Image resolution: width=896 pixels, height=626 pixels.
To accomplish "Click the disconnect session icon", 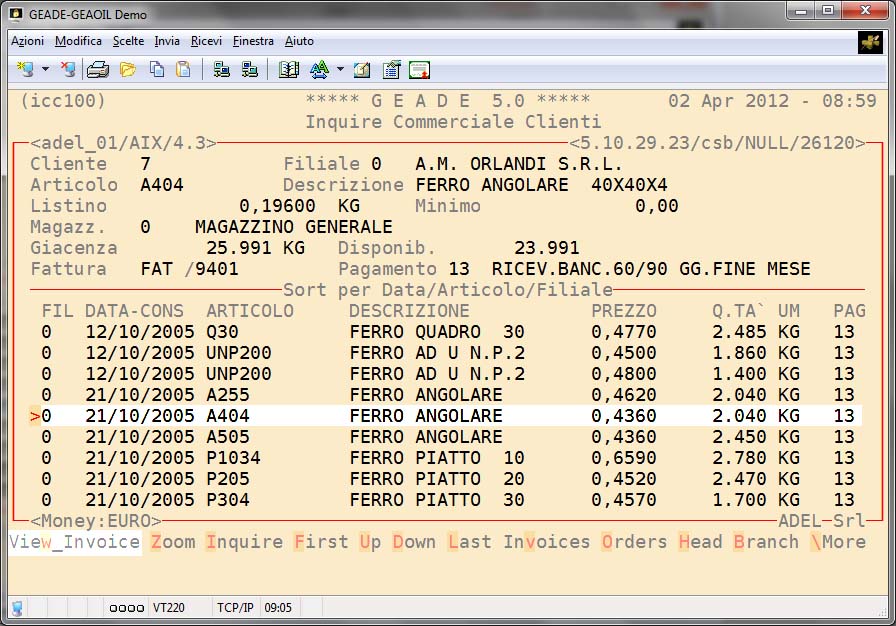I will tap(67, 70).
